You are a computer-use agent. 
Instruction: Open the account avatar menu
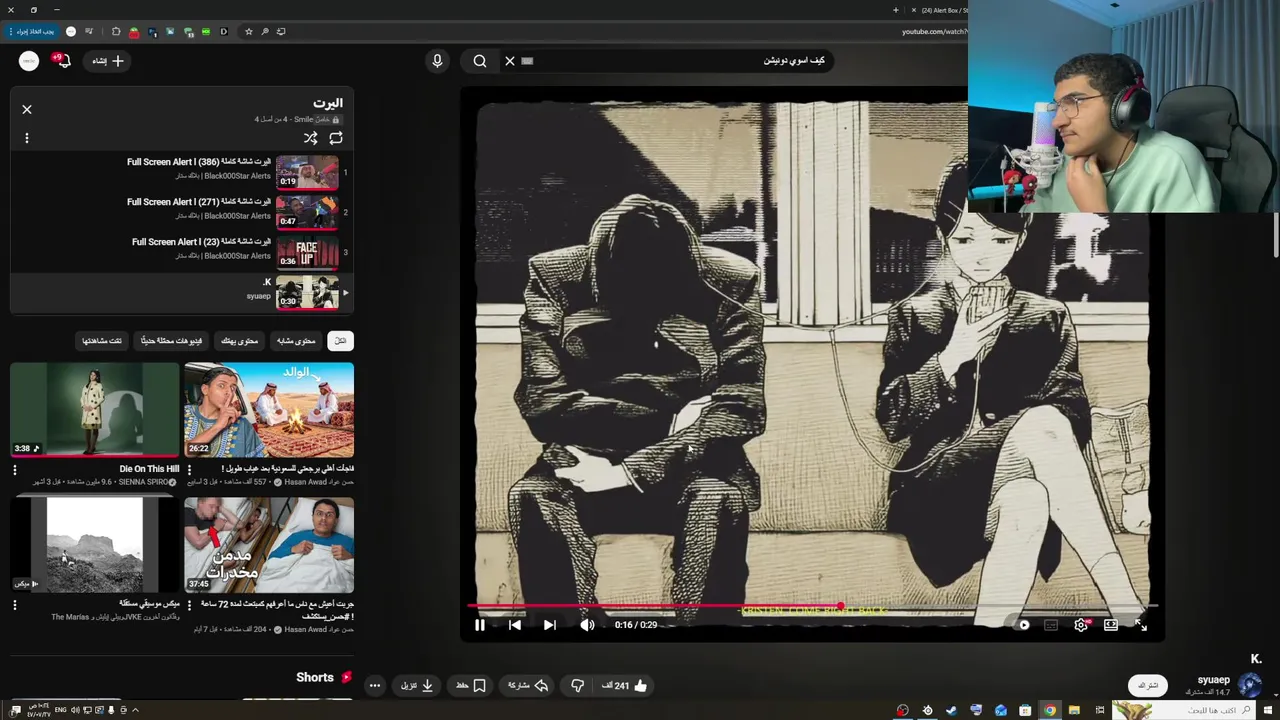(29, 61)
